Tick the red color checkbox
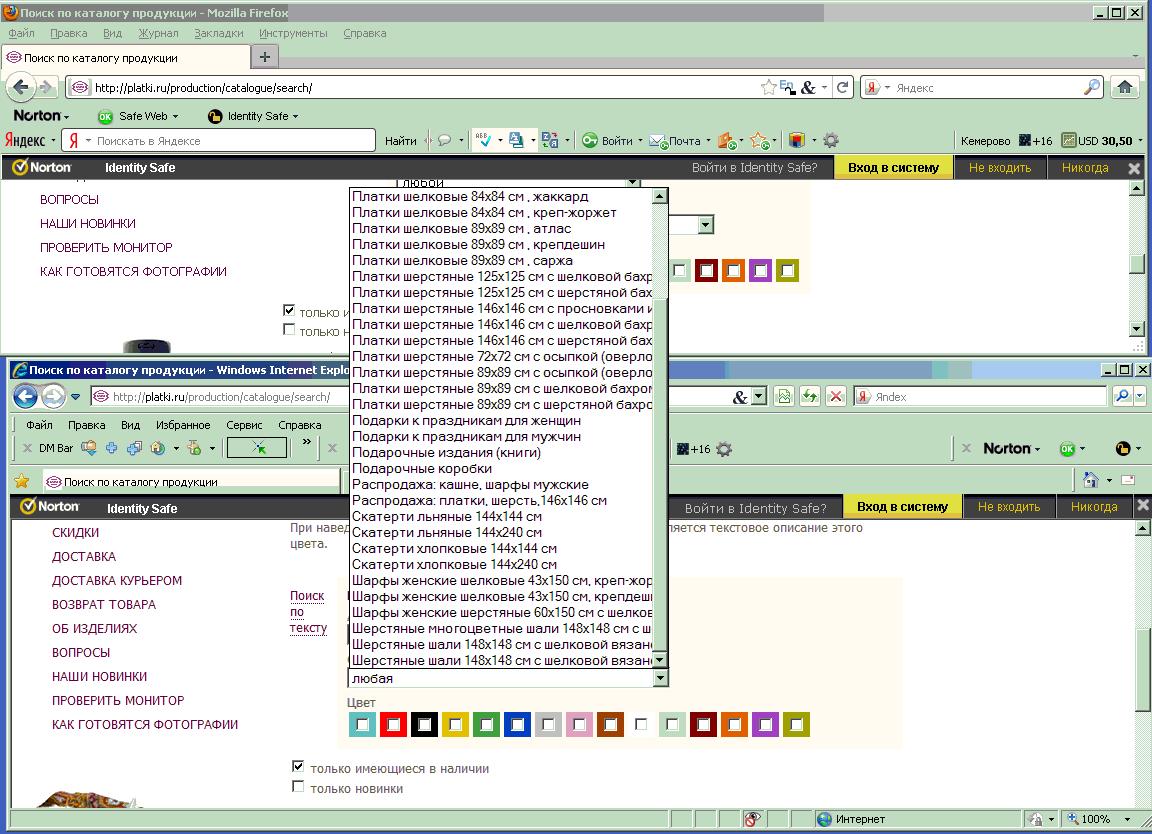This screenshot has width=1152, height=834. [393, 724]
